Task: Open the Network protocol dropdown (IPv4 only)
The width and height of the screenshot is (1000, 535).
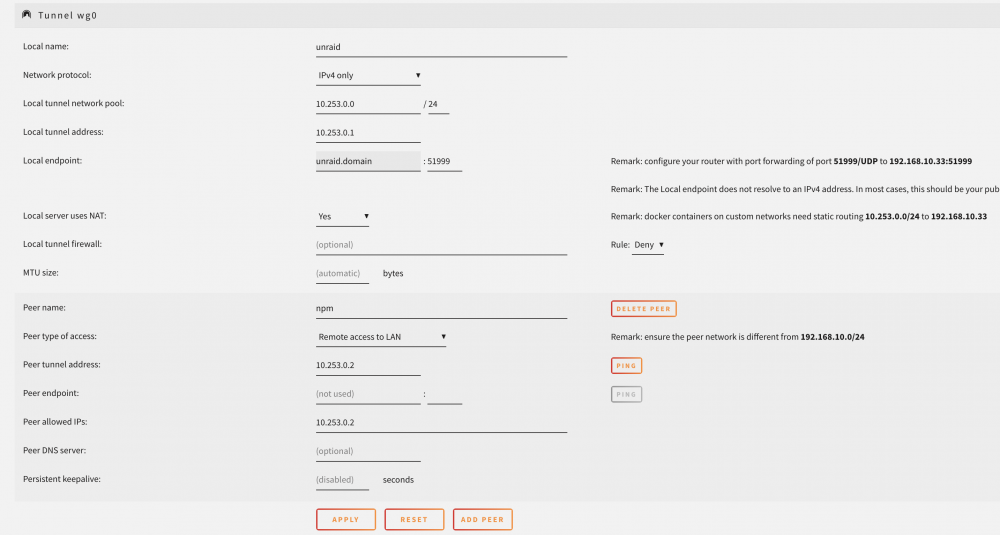Action: (369, 75)
